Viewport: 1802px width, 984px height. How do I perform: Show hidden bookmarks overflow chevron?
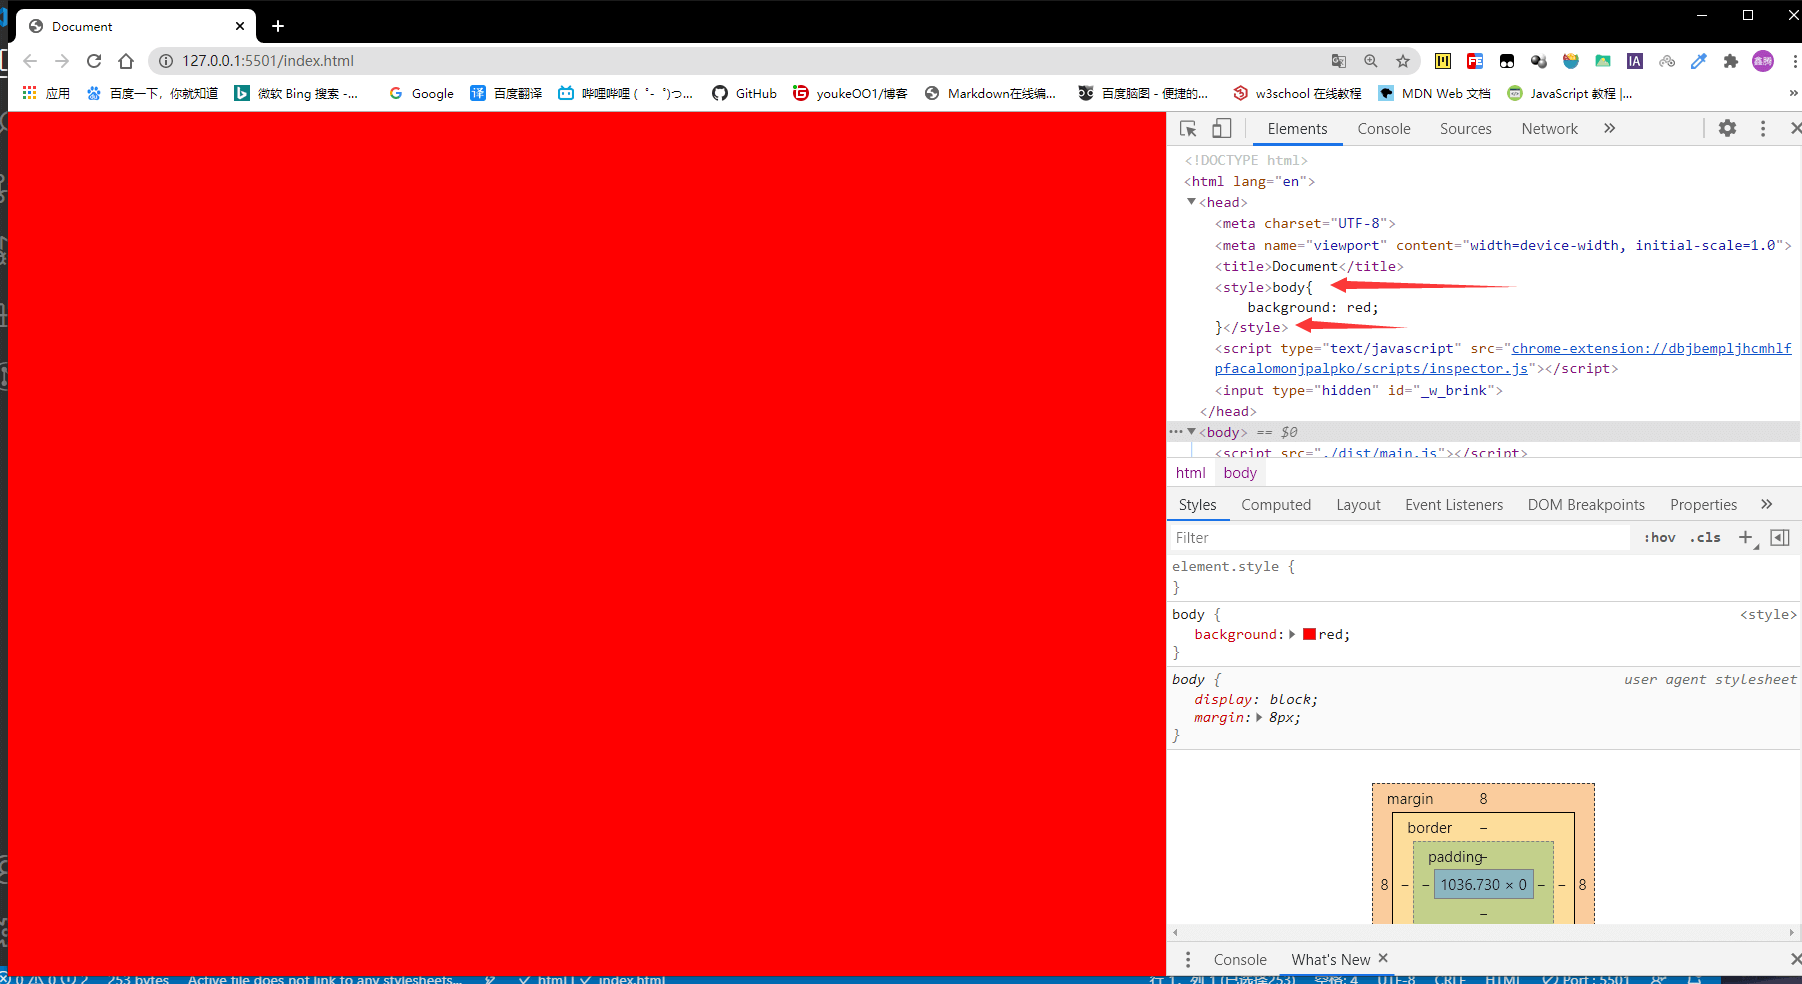(1793, 93)
